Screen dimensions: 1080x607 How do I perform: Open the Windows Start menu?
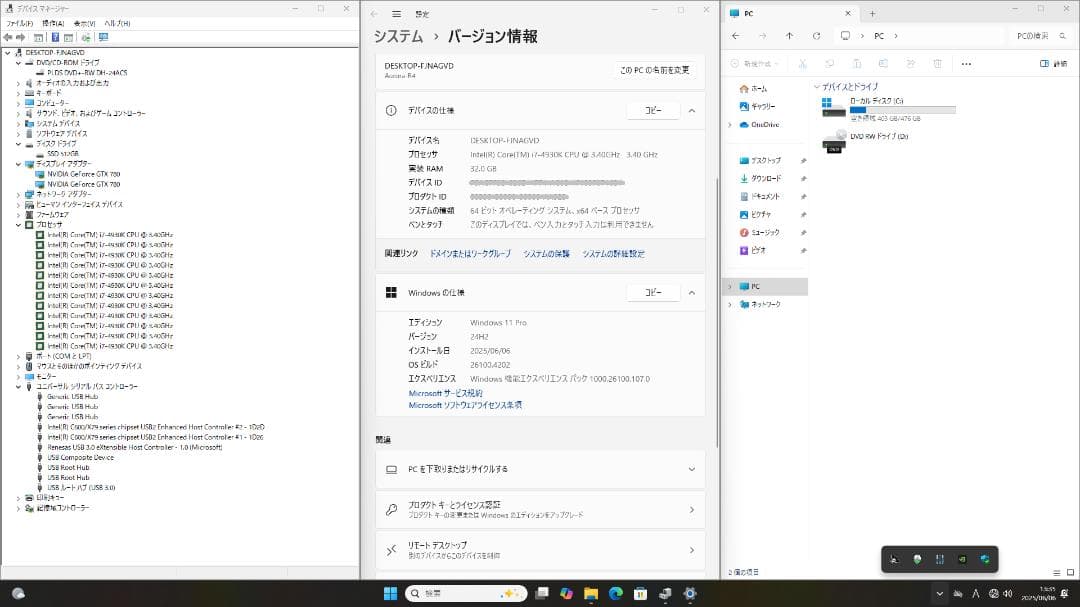tap(389, 593)
